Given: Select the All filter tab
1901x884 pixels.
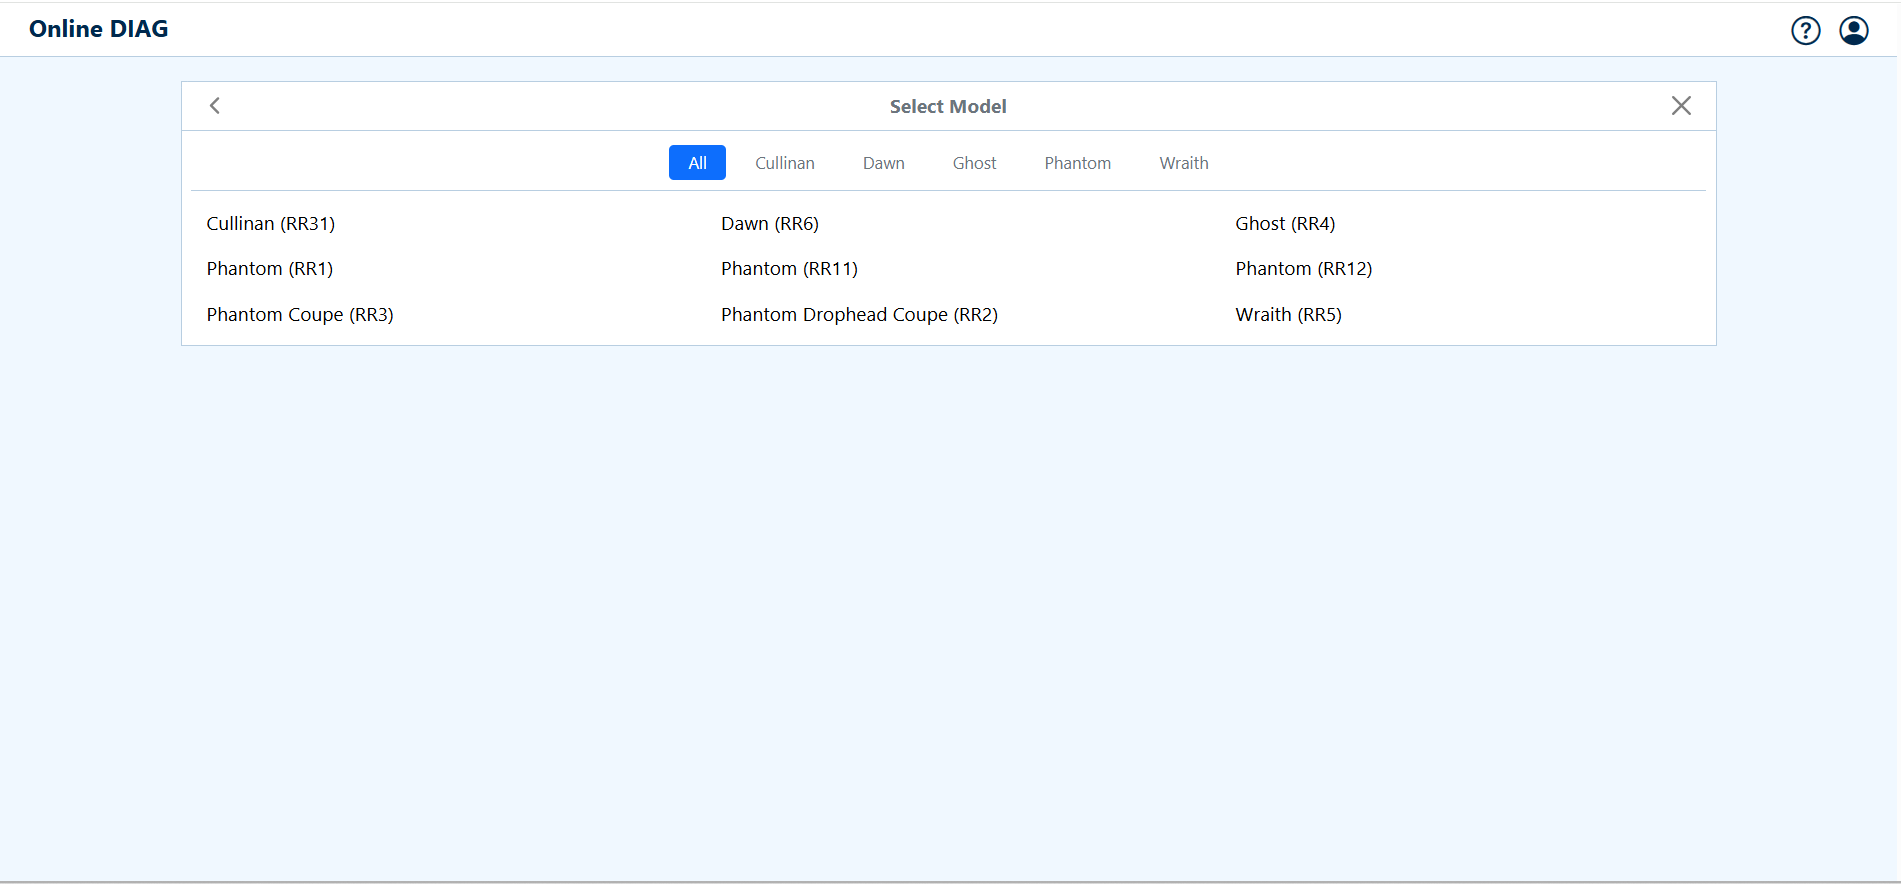Looking at the screenshot, I should point(697,163).
